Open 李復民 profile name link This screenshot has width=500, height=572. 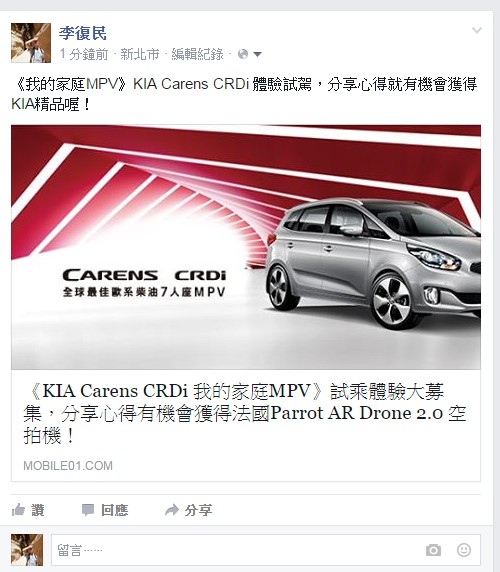[x=83, y=33]
